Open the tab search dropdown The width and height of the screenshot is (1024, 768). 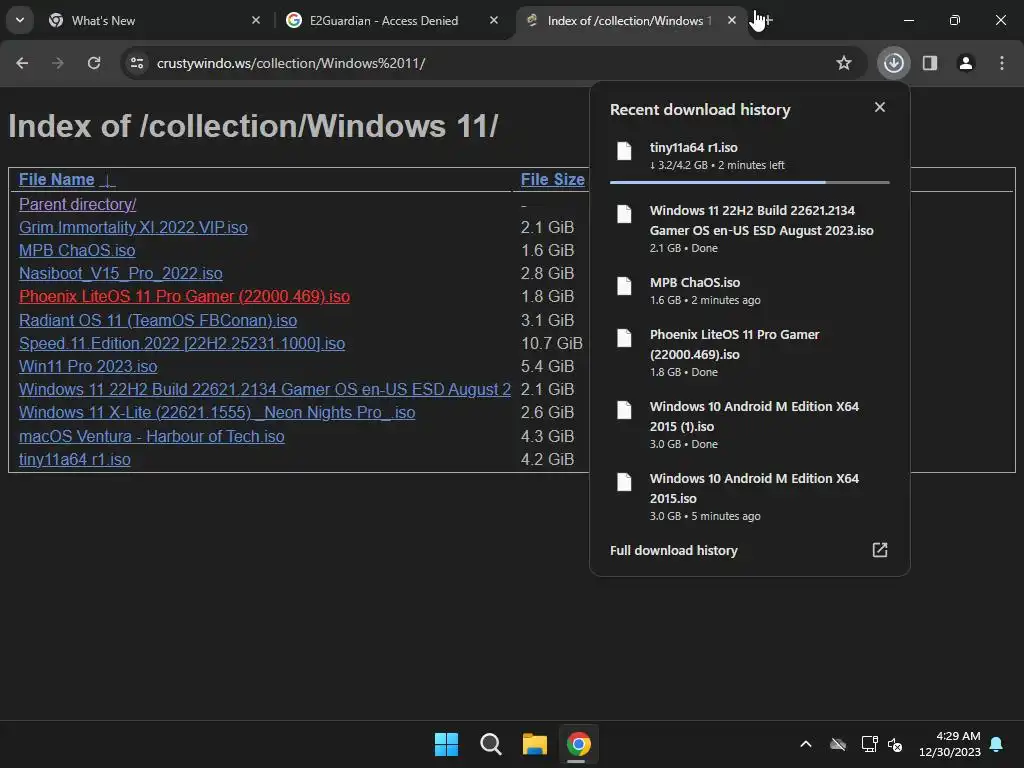click(20, 20)
